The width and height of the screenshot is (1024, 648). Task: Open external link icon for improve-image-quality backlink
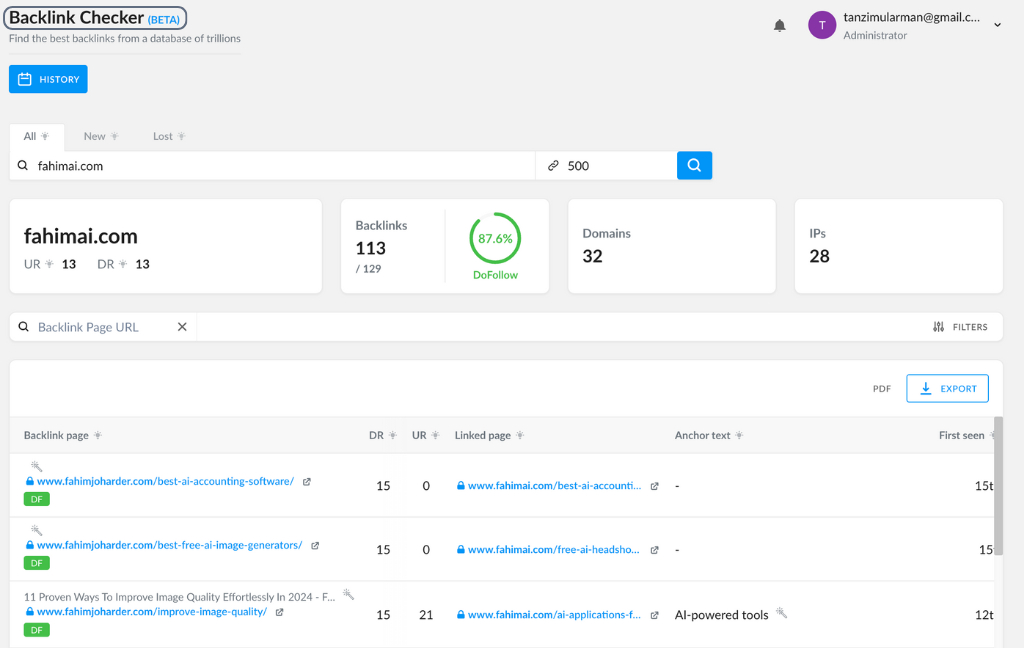click(x=280, y=612)
